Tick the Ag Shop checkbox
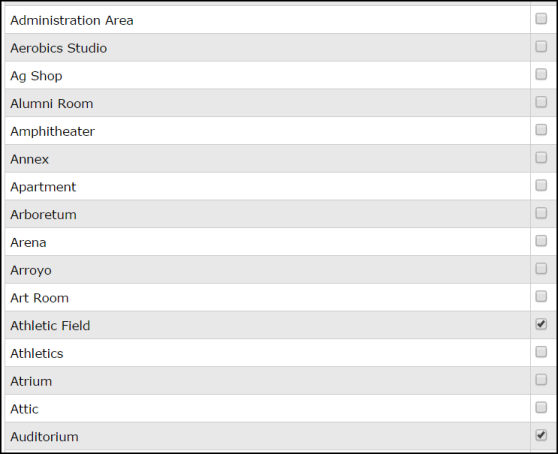Viewport: 558px width, 454px height. point(541,74)
